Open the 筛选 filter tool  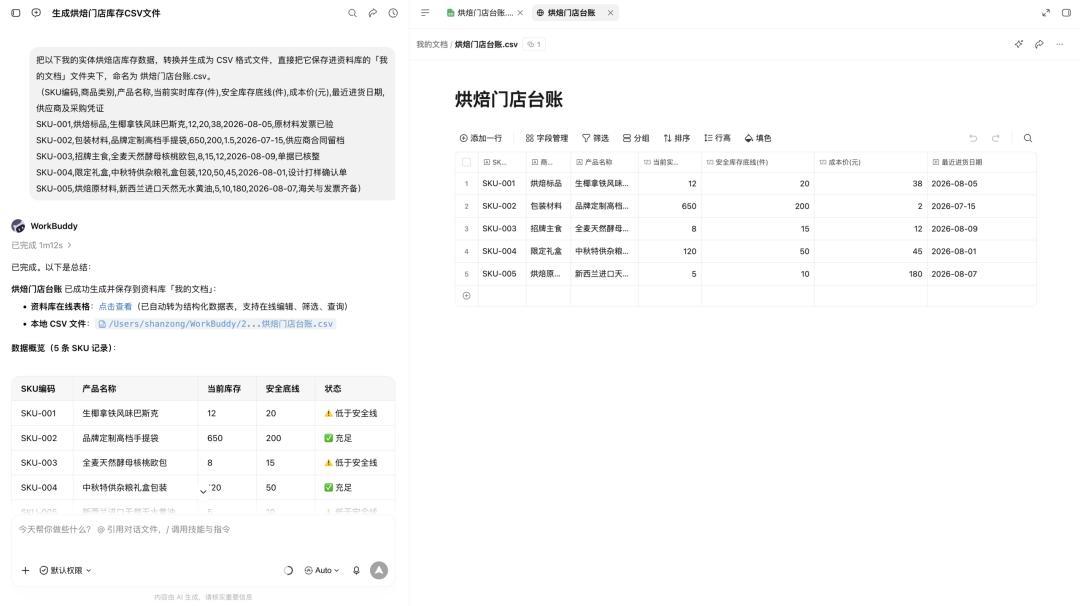click(x=595, y=138)
